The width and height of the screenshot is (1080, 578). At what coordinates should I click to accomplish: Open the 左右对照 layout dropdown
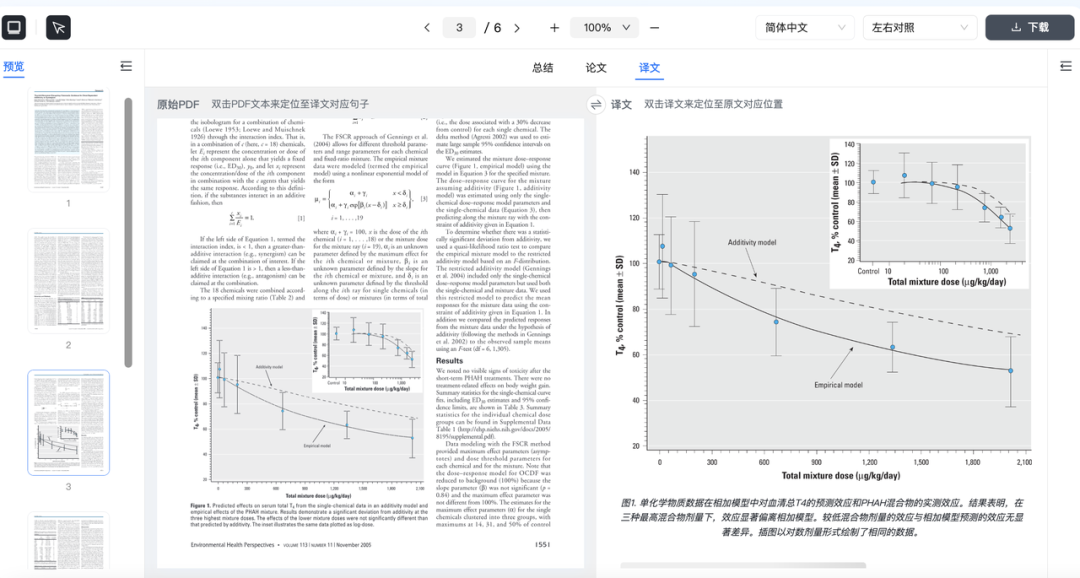coord(919,28)
